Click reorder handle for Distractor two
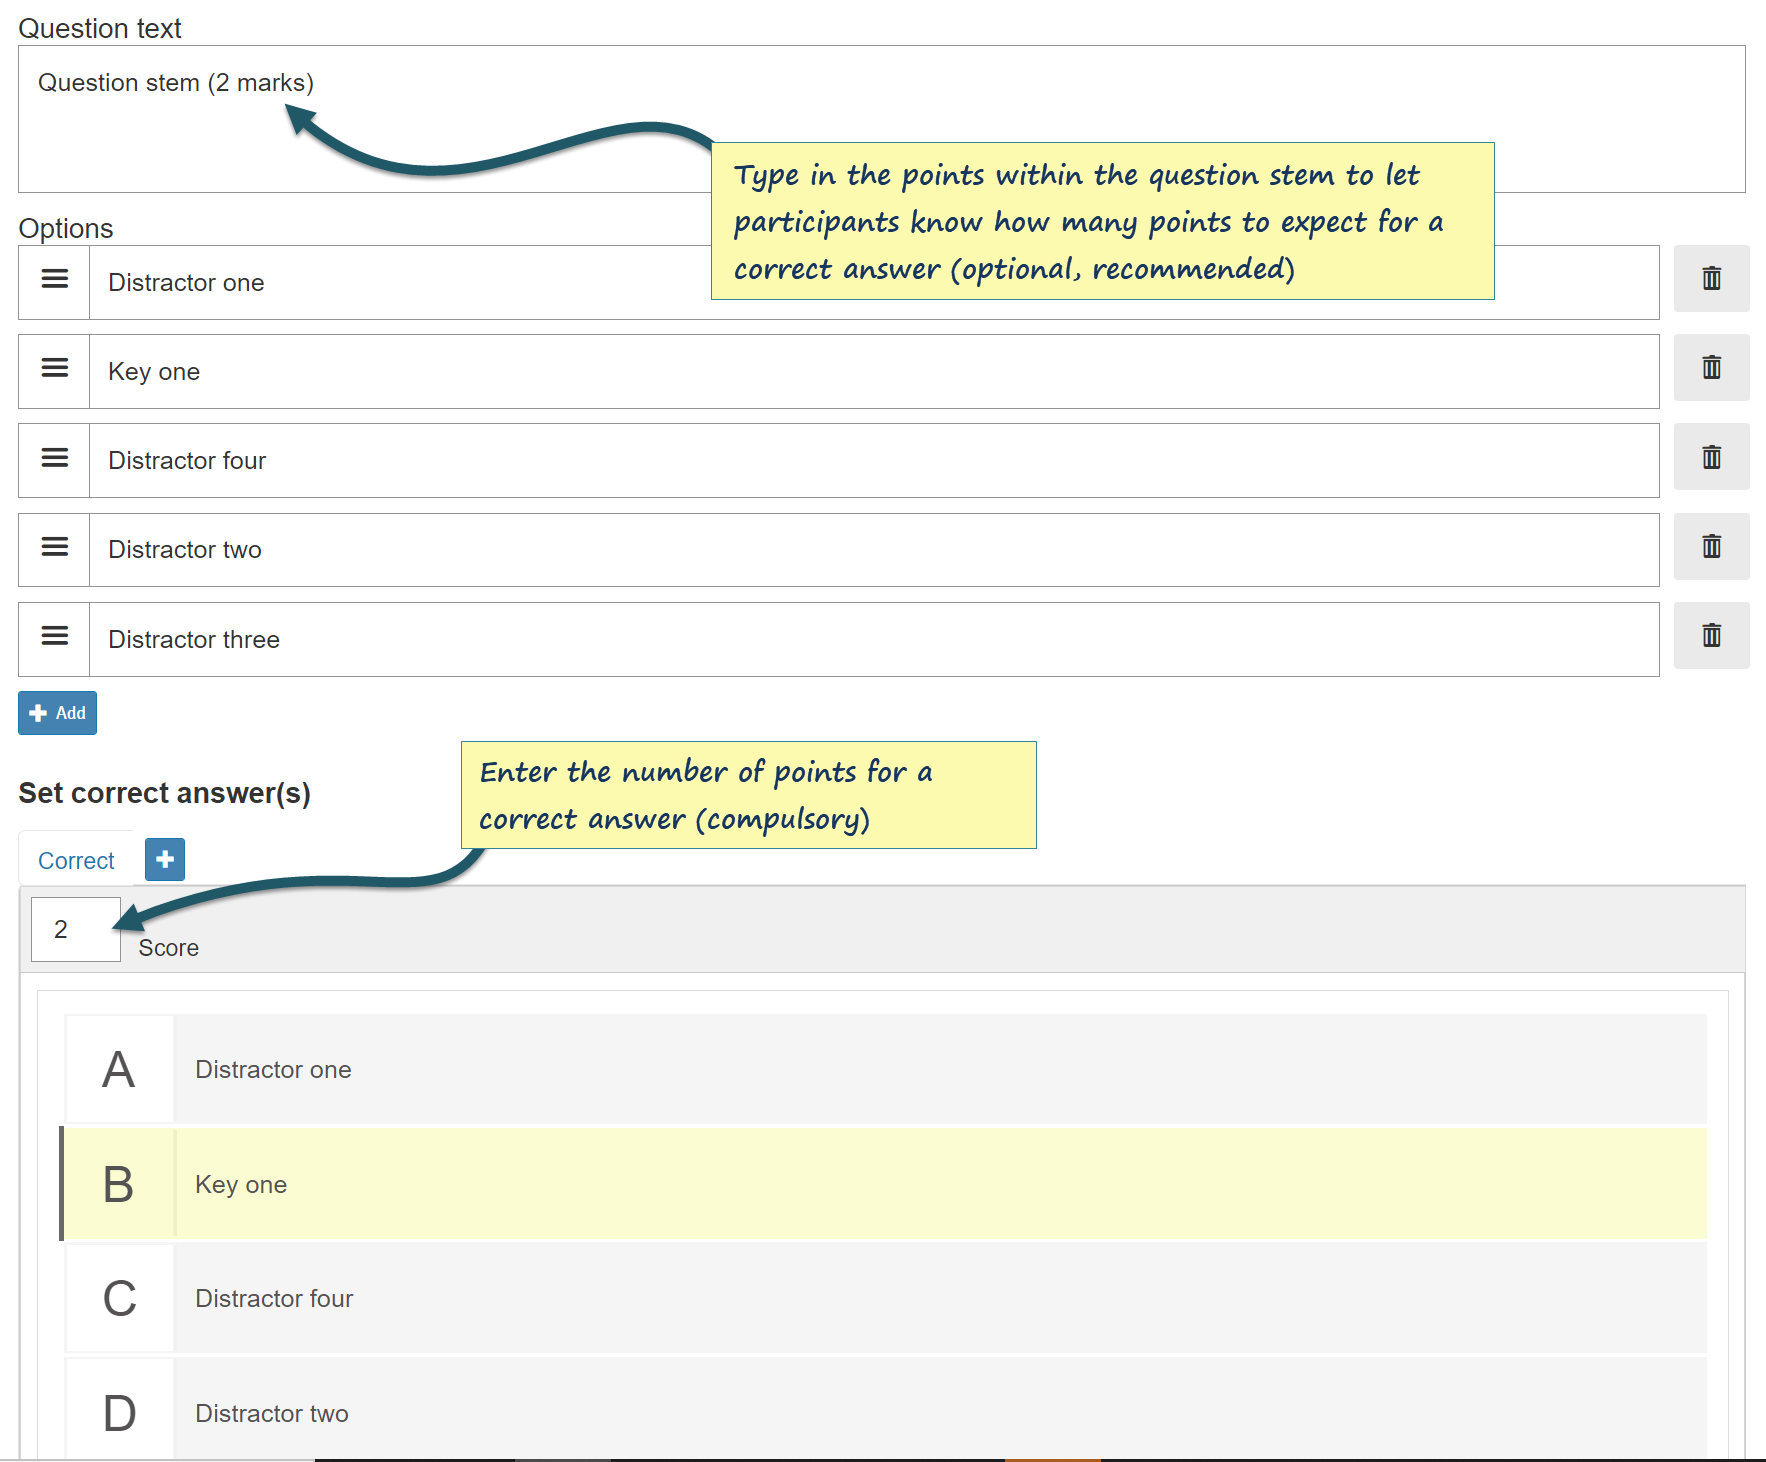The width and height of the screenshot is (1766, 1462). coord(55,547)
